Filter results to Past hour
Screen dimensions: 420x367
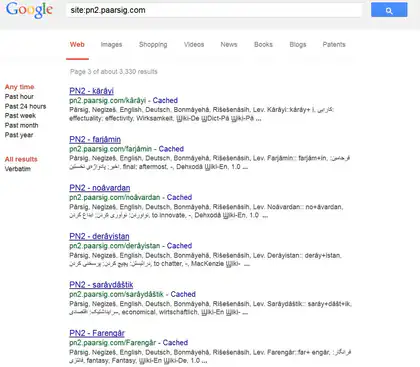19,97
